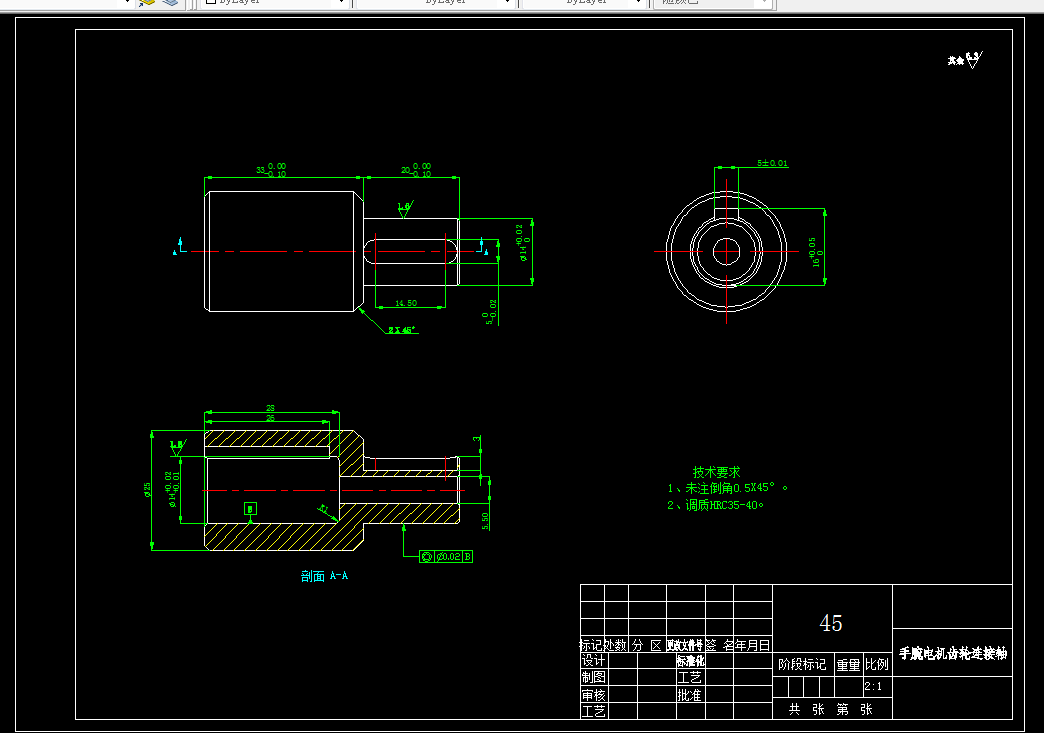Select the 制图 cell in title block
The width and height of the screenshot is (1044, 733).
coord(593,677)
